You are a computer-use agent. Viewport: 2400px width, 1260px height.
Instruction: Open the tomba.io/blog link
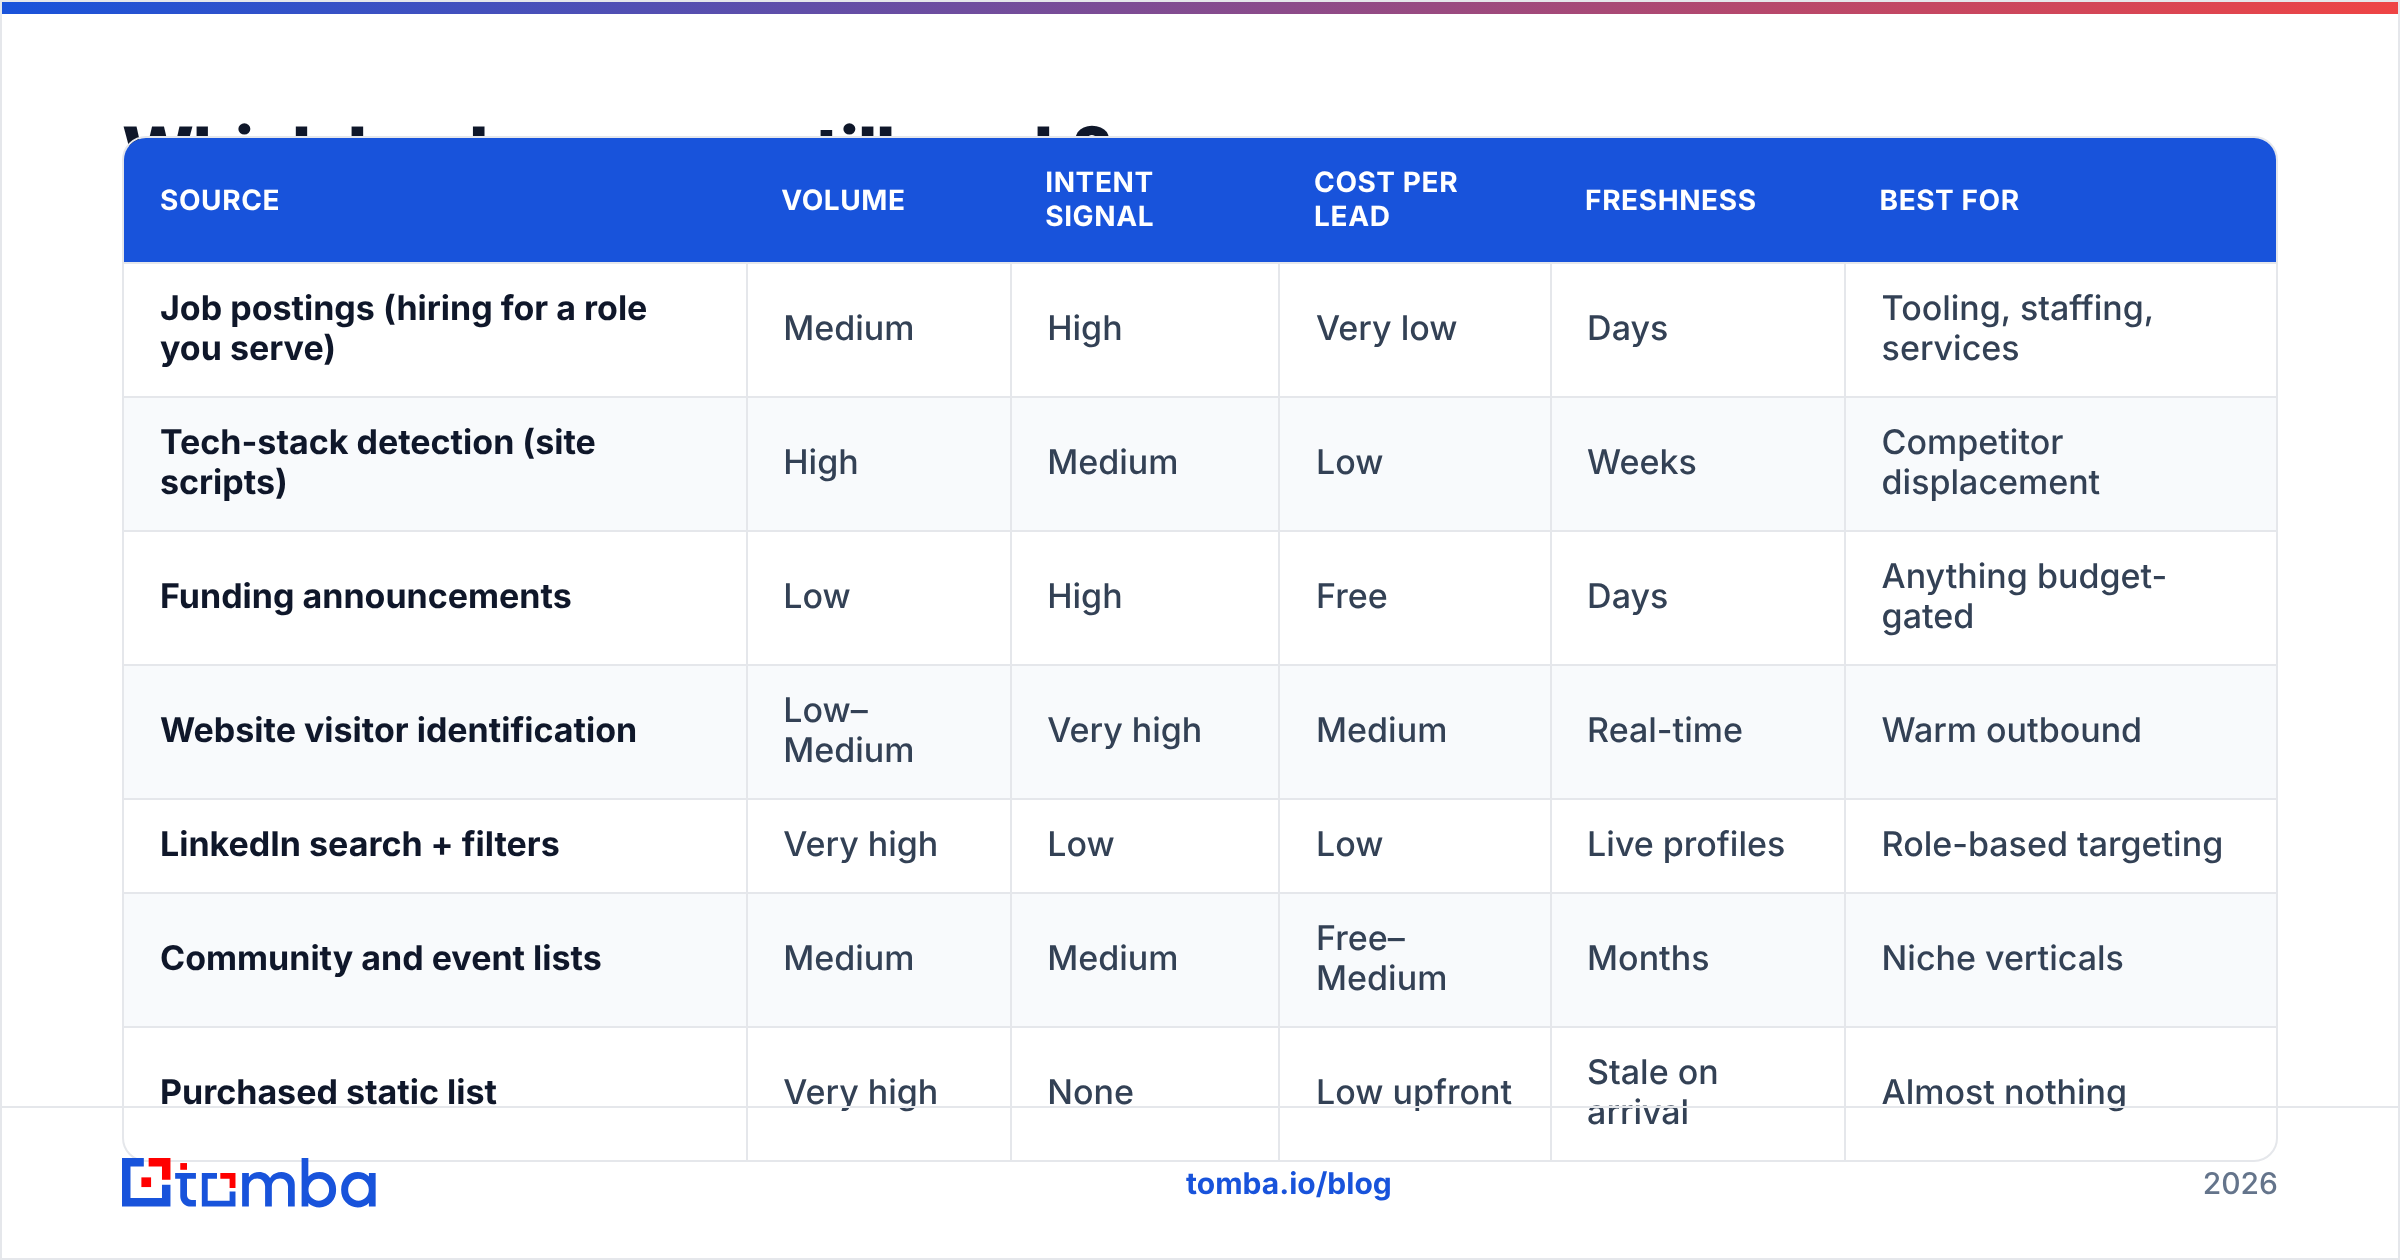click(x=1288, y=1184)
